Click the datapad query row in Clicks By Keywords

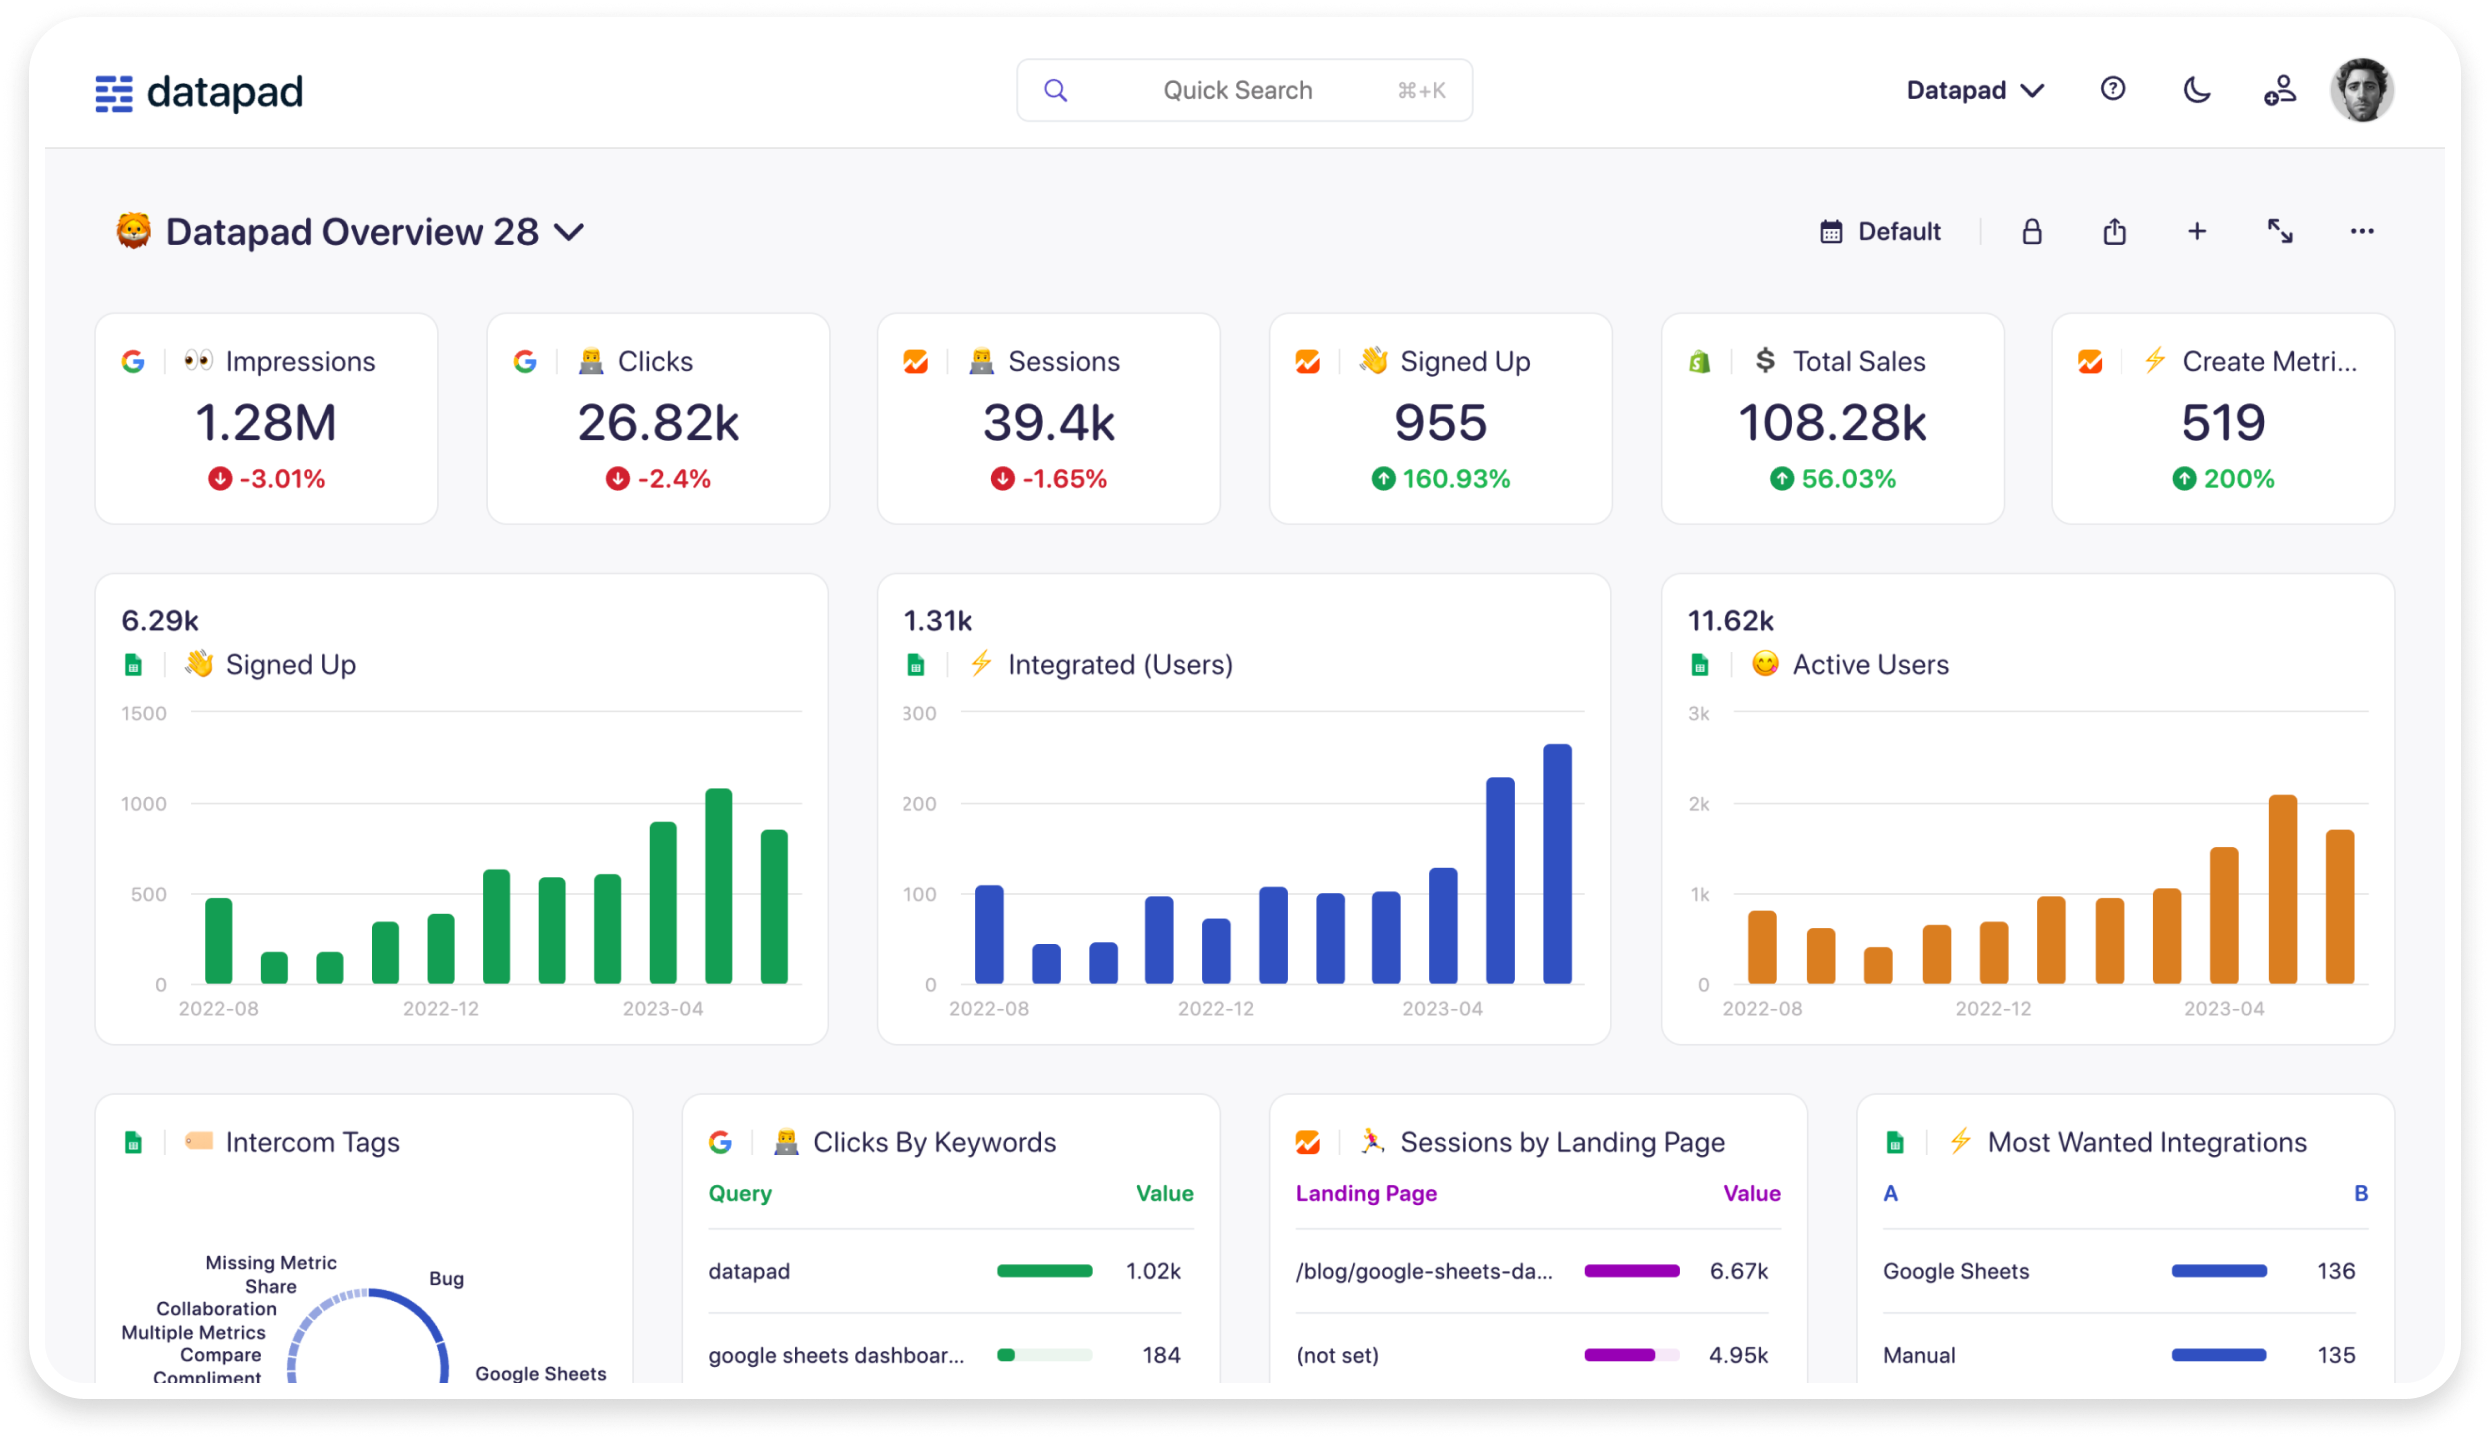coord(748,1271)
